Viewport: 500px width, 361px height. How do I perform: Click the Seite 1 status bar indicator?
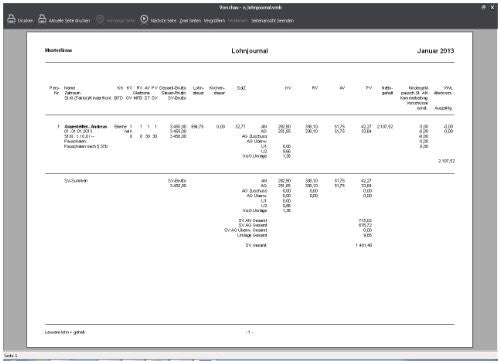10,356
